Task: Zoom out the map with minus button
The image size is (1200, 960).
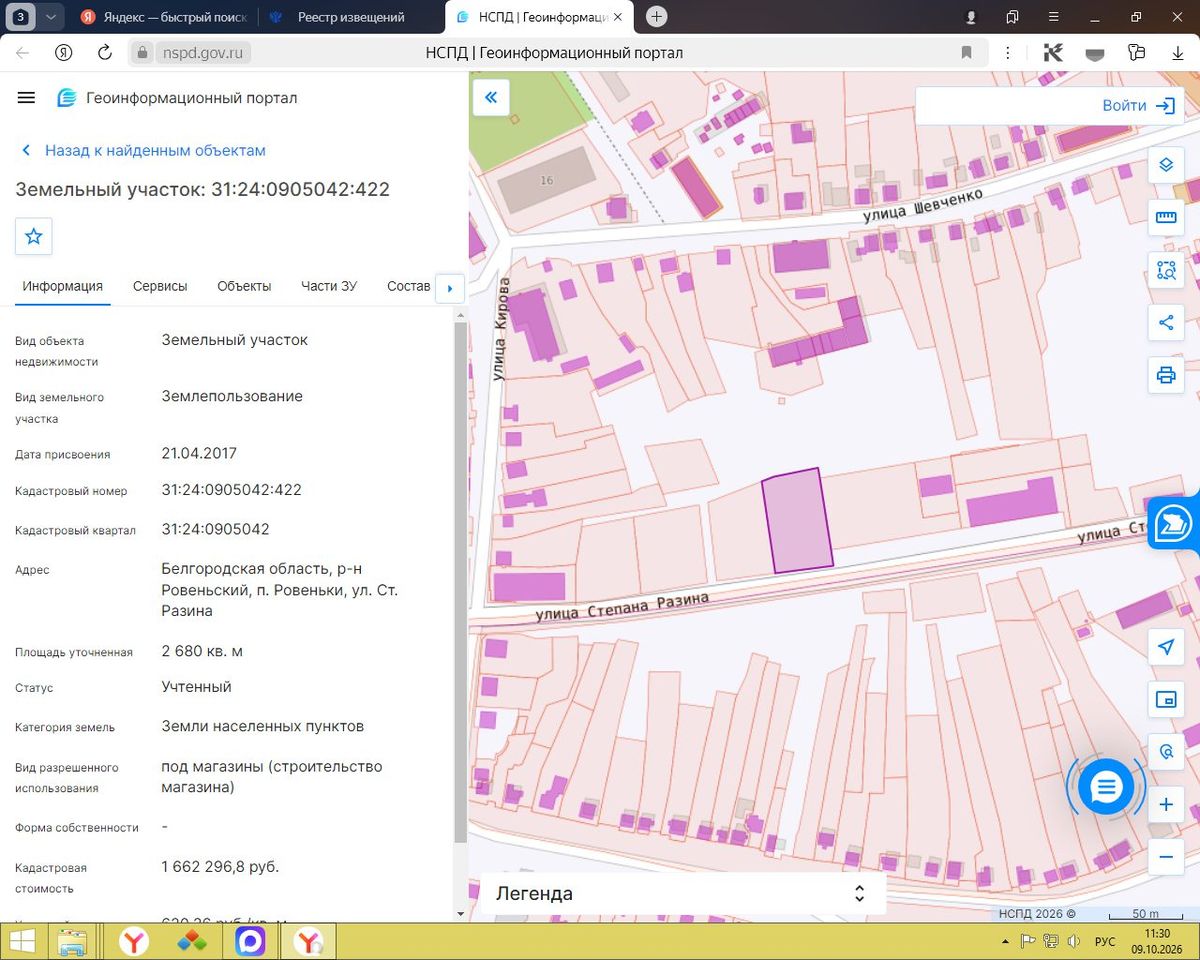Action: point(1165,857)
